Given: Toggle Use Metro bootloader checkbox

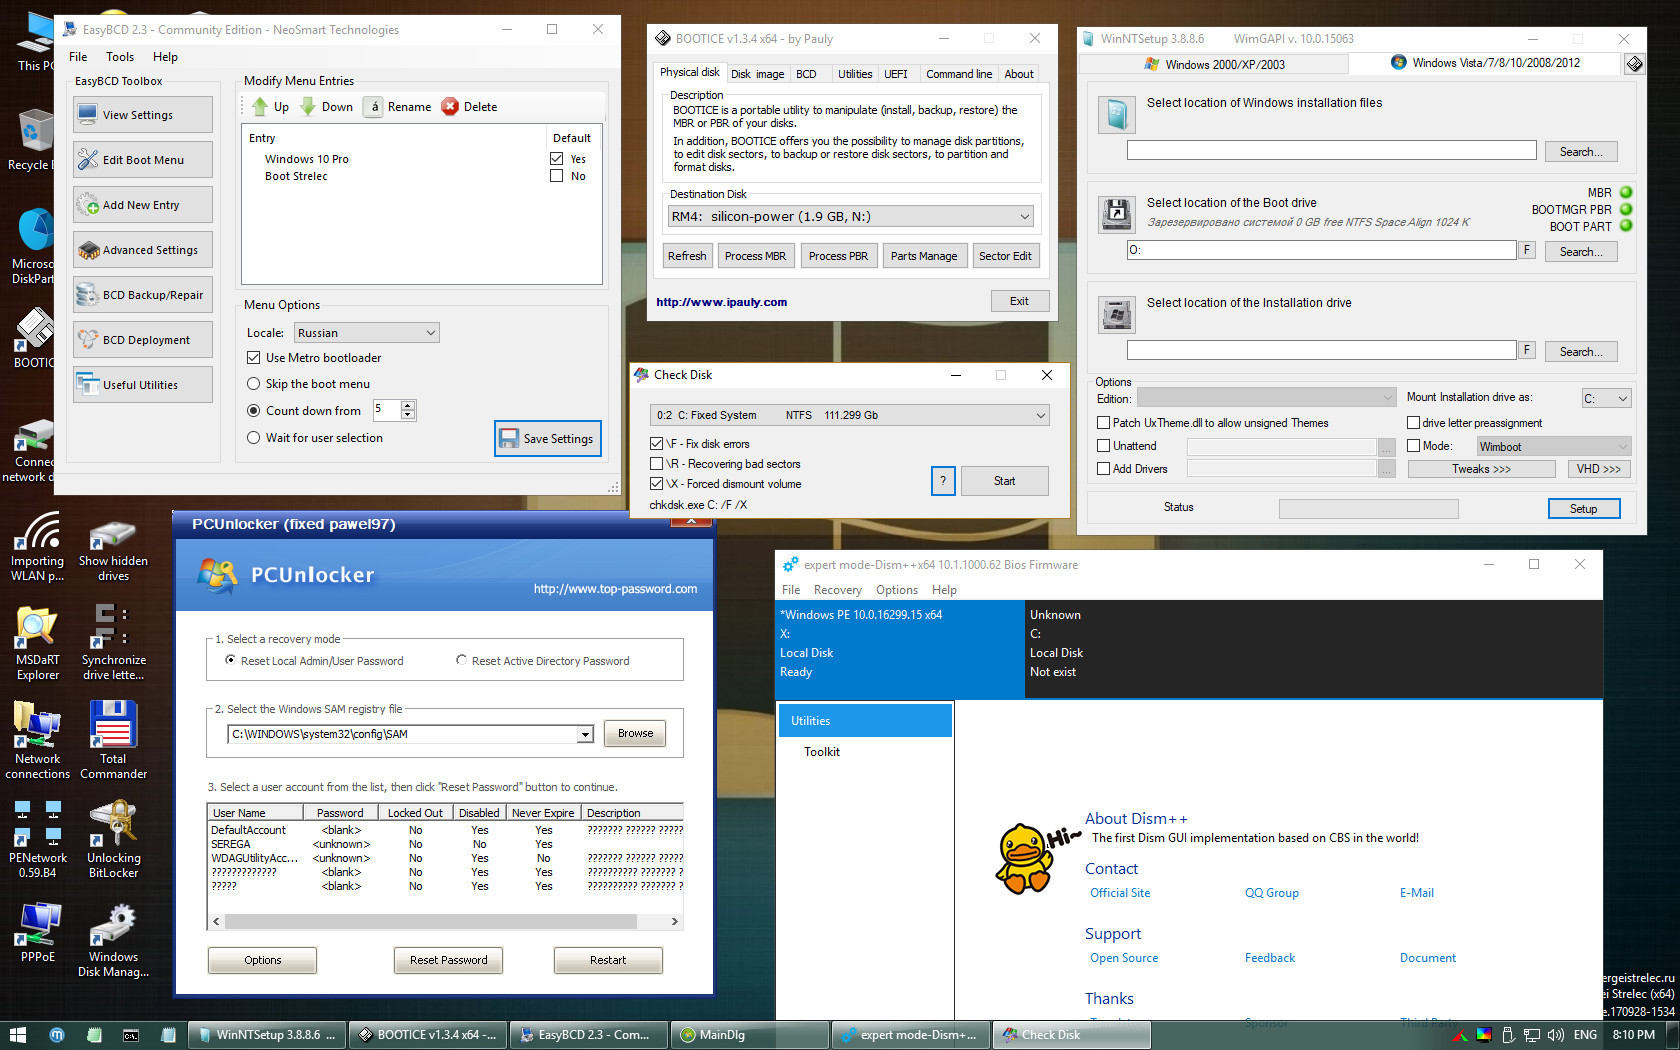Looking at the screenshot, I should click(x=254, y=358).
